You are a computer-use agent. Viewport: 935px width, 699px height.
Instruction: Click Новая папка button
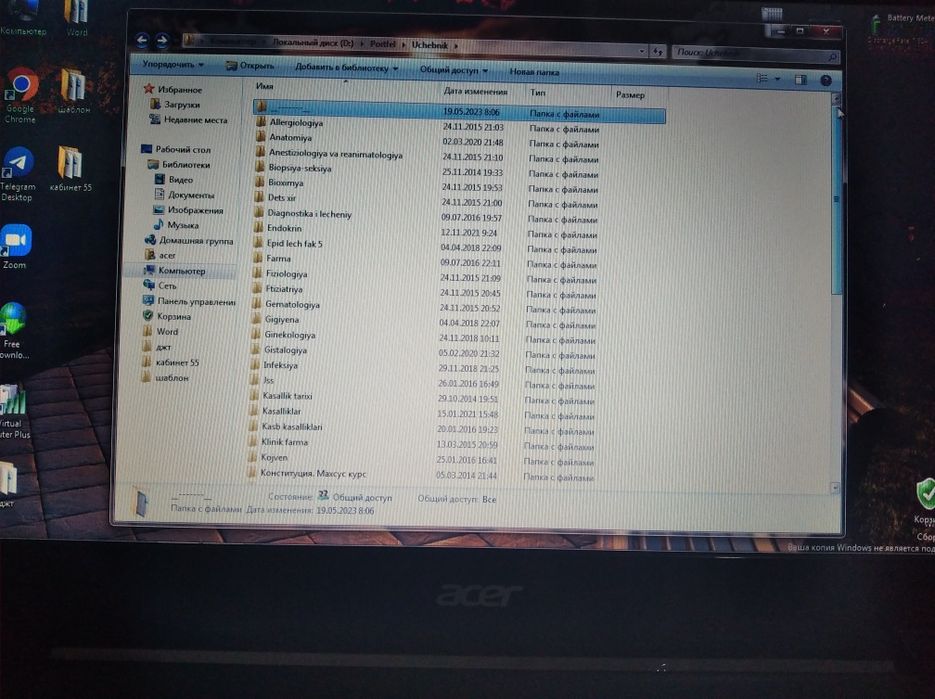click(534, 72)
